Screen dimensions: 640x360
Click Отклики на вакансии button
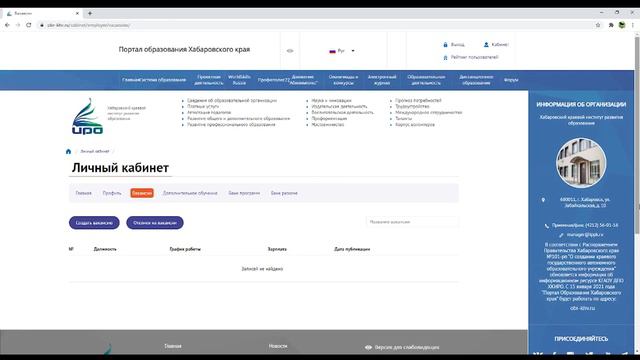(x=155, y=223)
